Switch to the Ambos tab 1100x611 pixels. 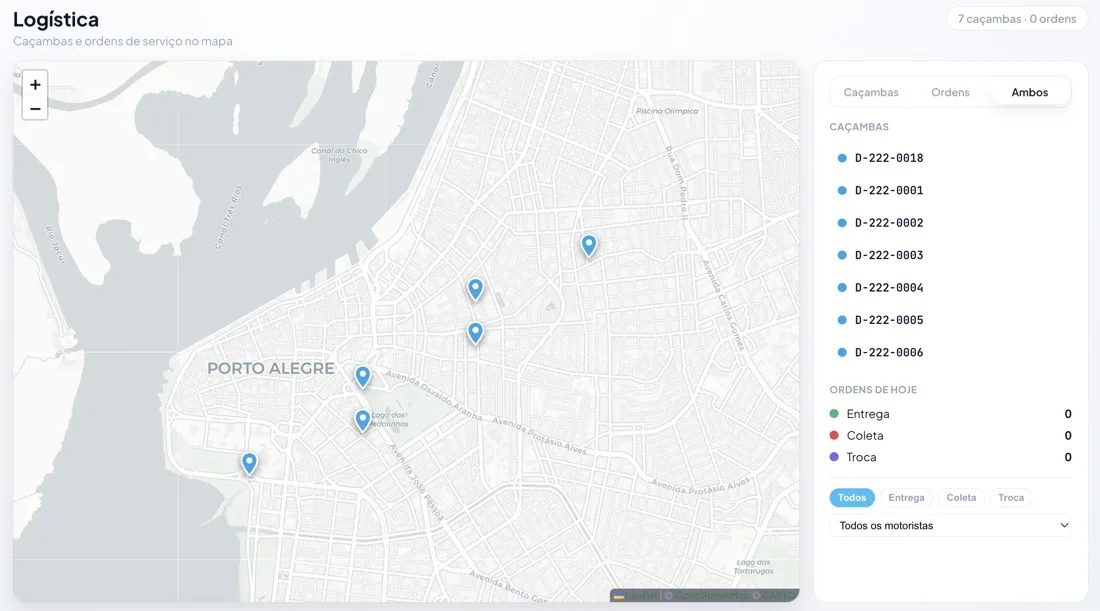click(x=1029, y=92)
